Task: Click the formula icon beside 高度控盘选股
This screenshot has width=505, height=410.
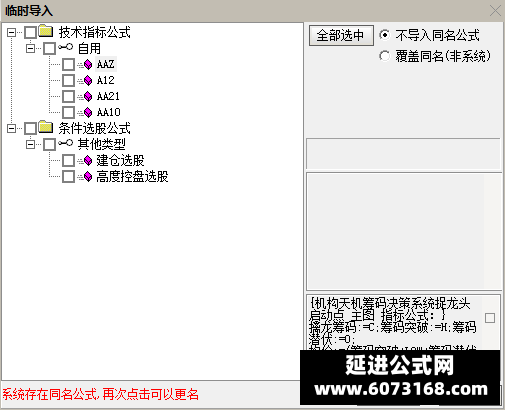Action: 88,177
